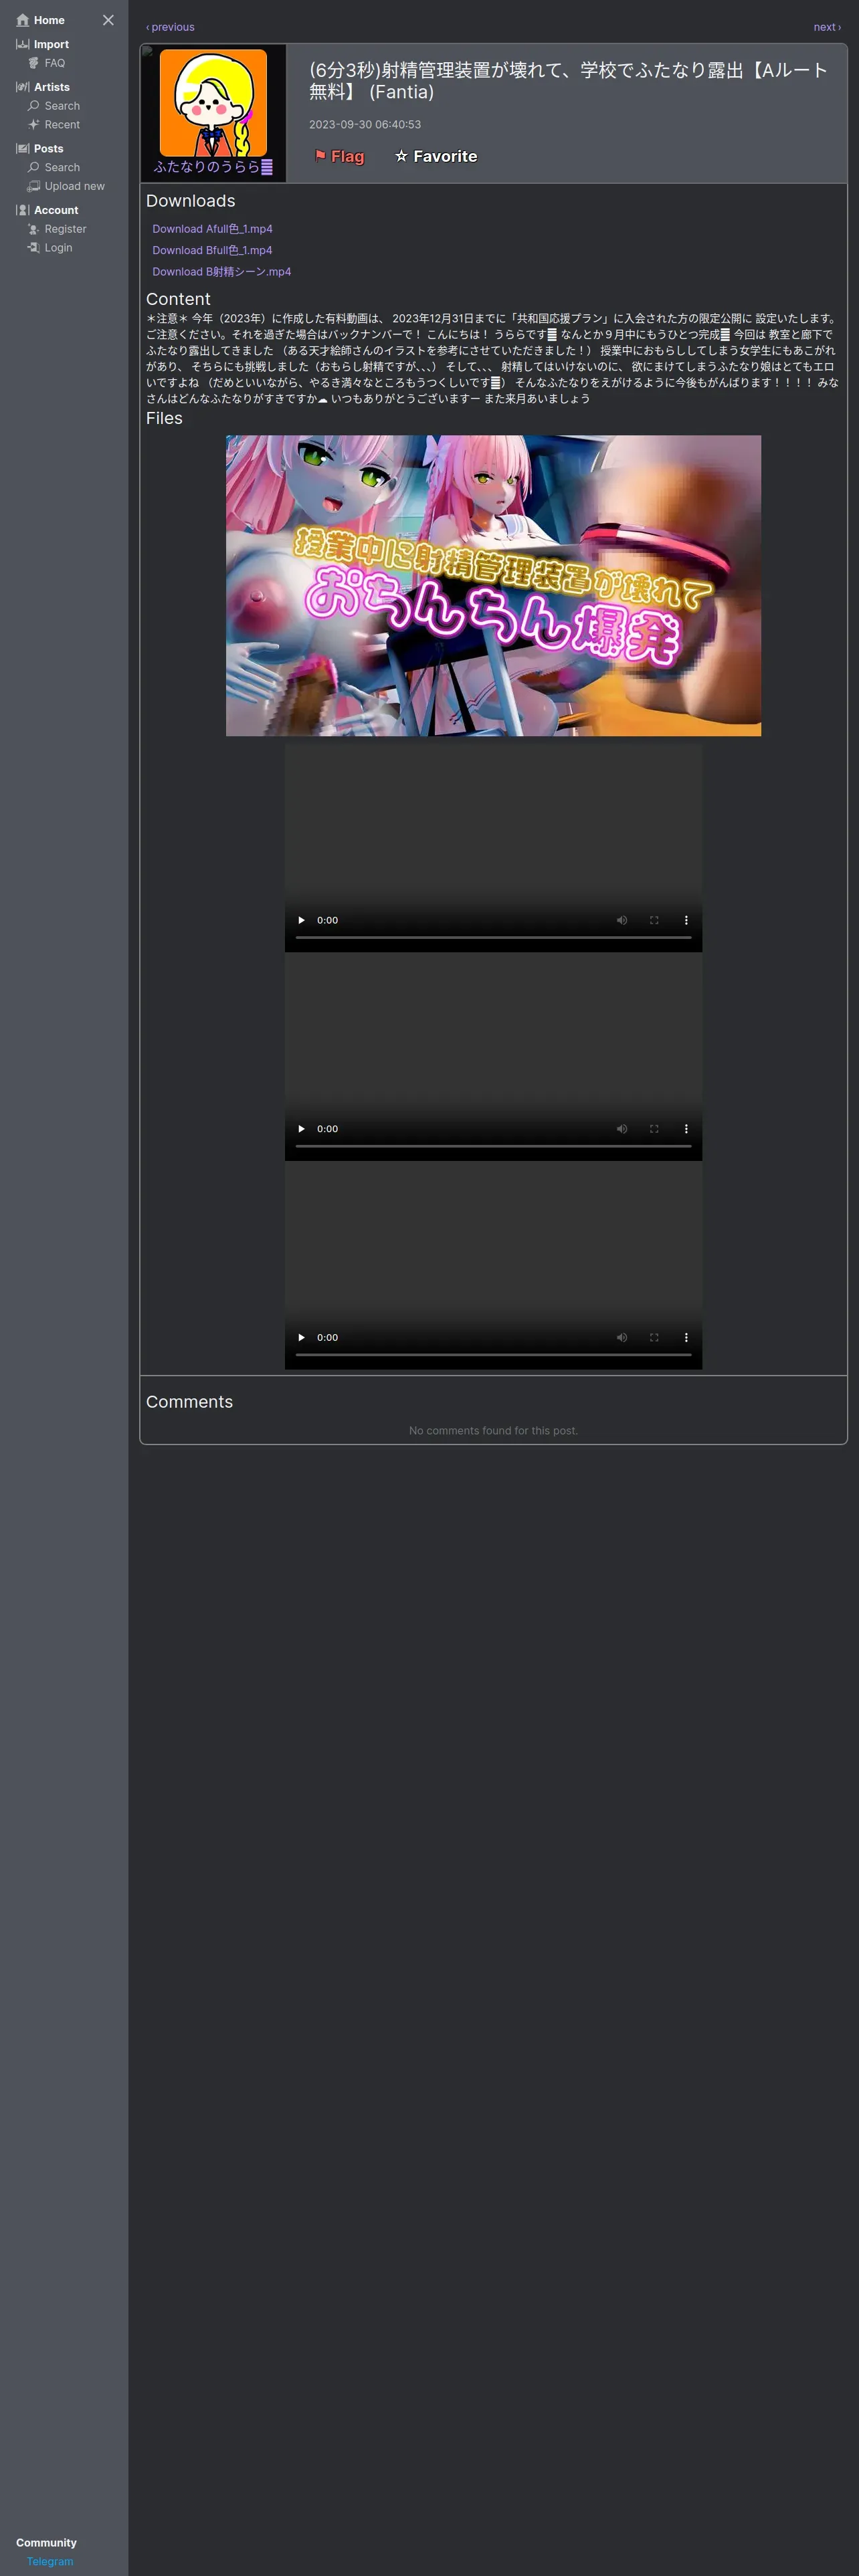The height and width of the screenshot is (2576, 859).
Task: Enter fullscreen on the first video
Action: pyautogui.click(x=654, y=920)
